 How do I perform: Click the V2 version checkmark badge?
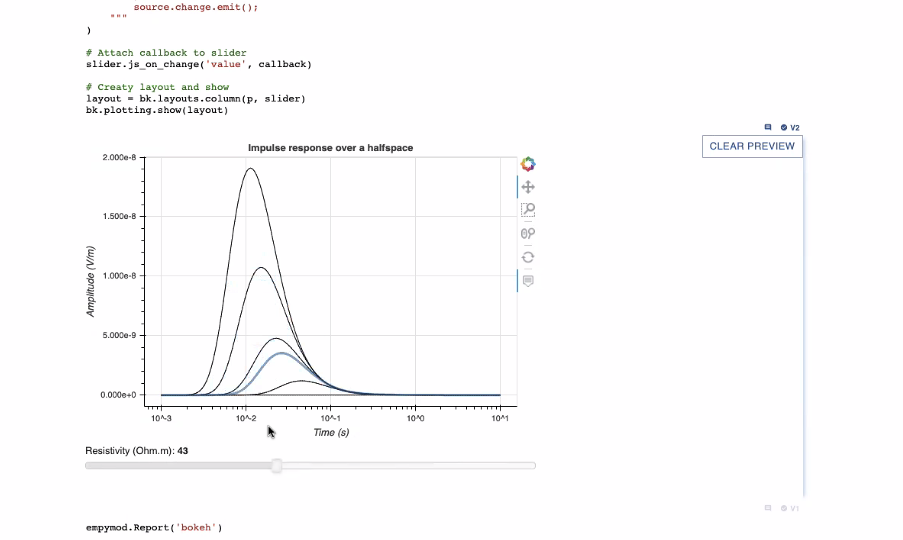790,128
